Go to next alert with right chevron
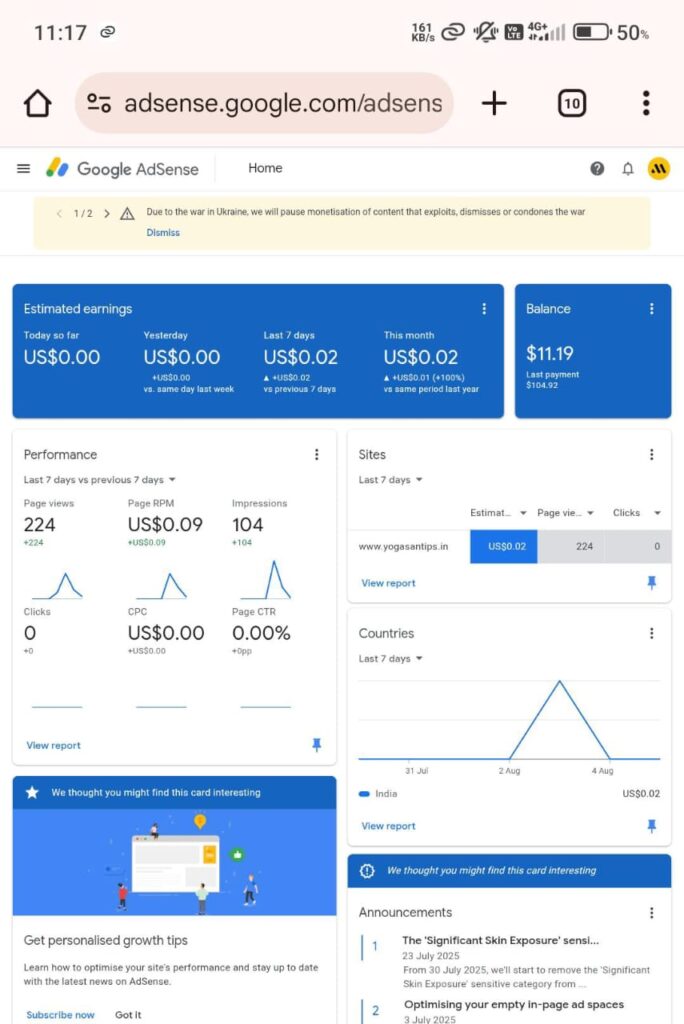 coord(106,214)
